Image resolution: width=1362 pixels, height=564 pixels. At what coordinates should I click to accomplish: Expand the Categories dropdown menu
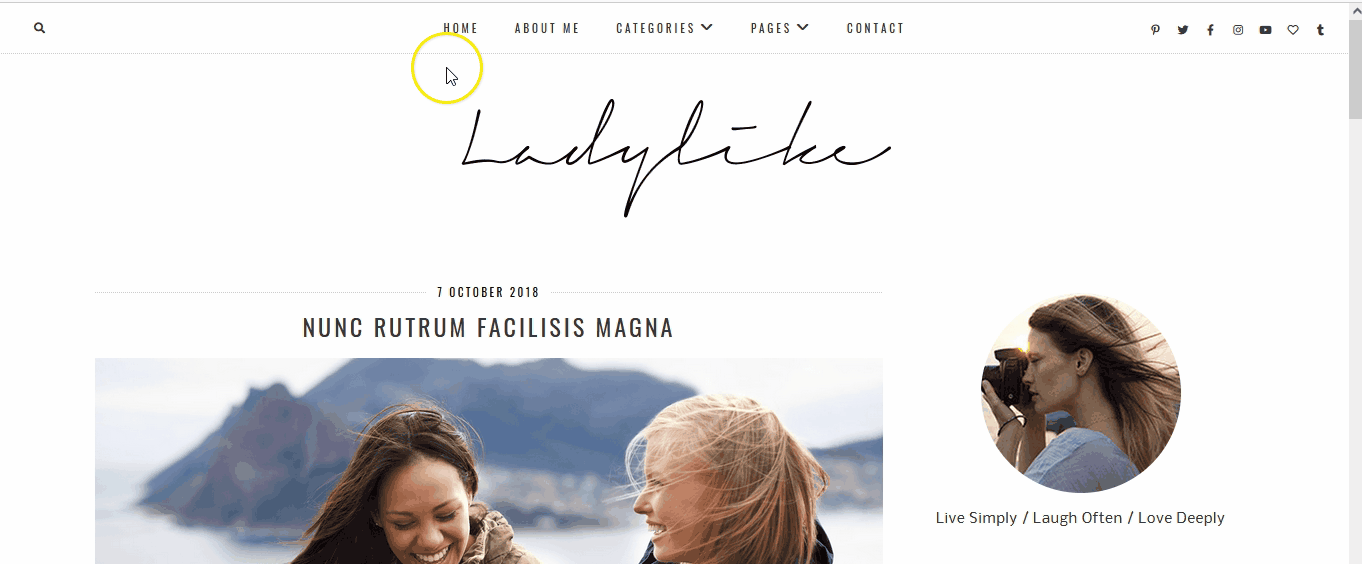click(665, 28)
